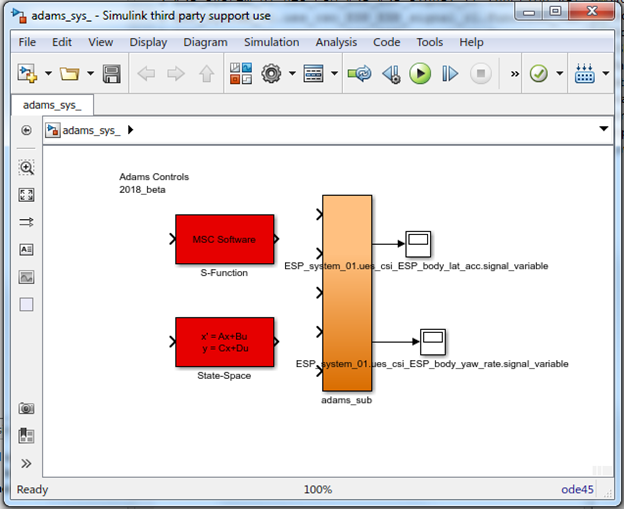Click Fit to View icon in palette
Image resolution: width=624 pixels, height=509 pixels.
click(x=26, y=195)
